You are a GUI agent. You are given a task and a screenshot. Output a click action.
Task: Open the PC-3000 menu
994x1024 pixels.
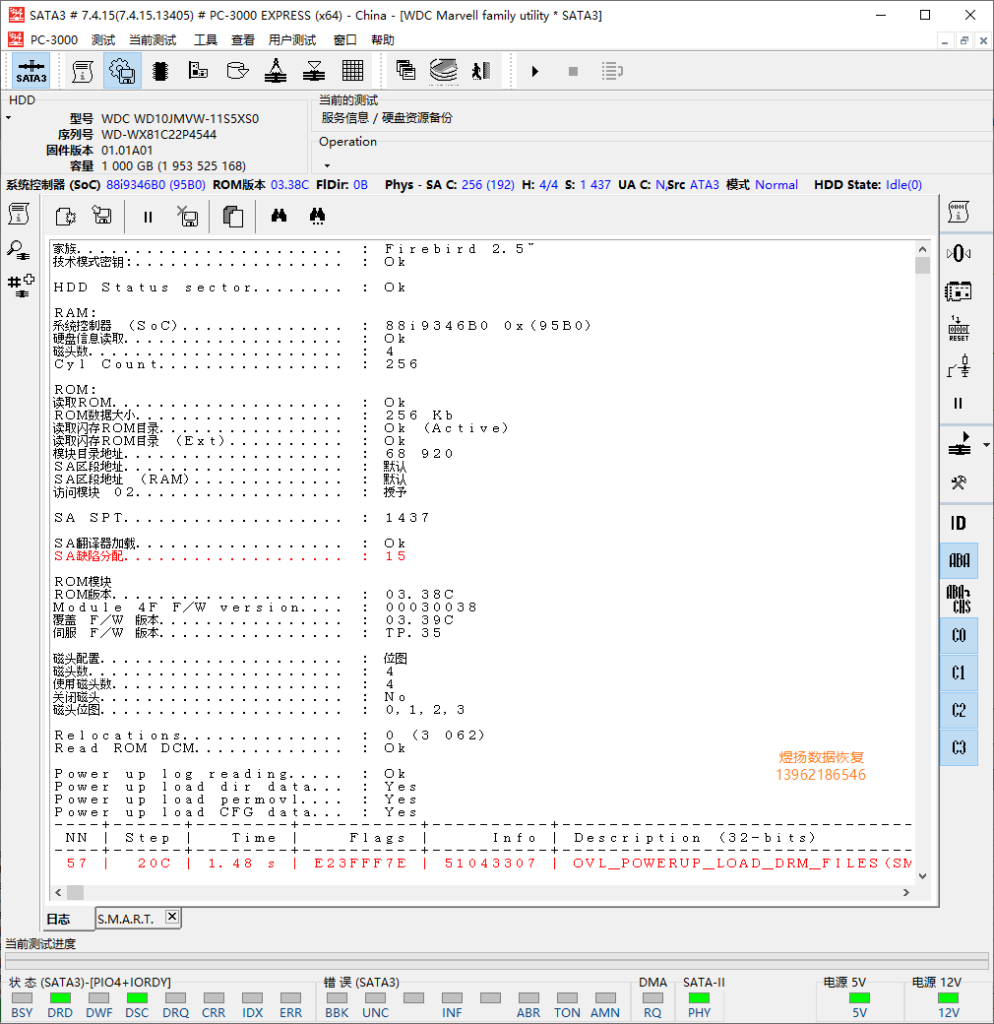point(54,40)
